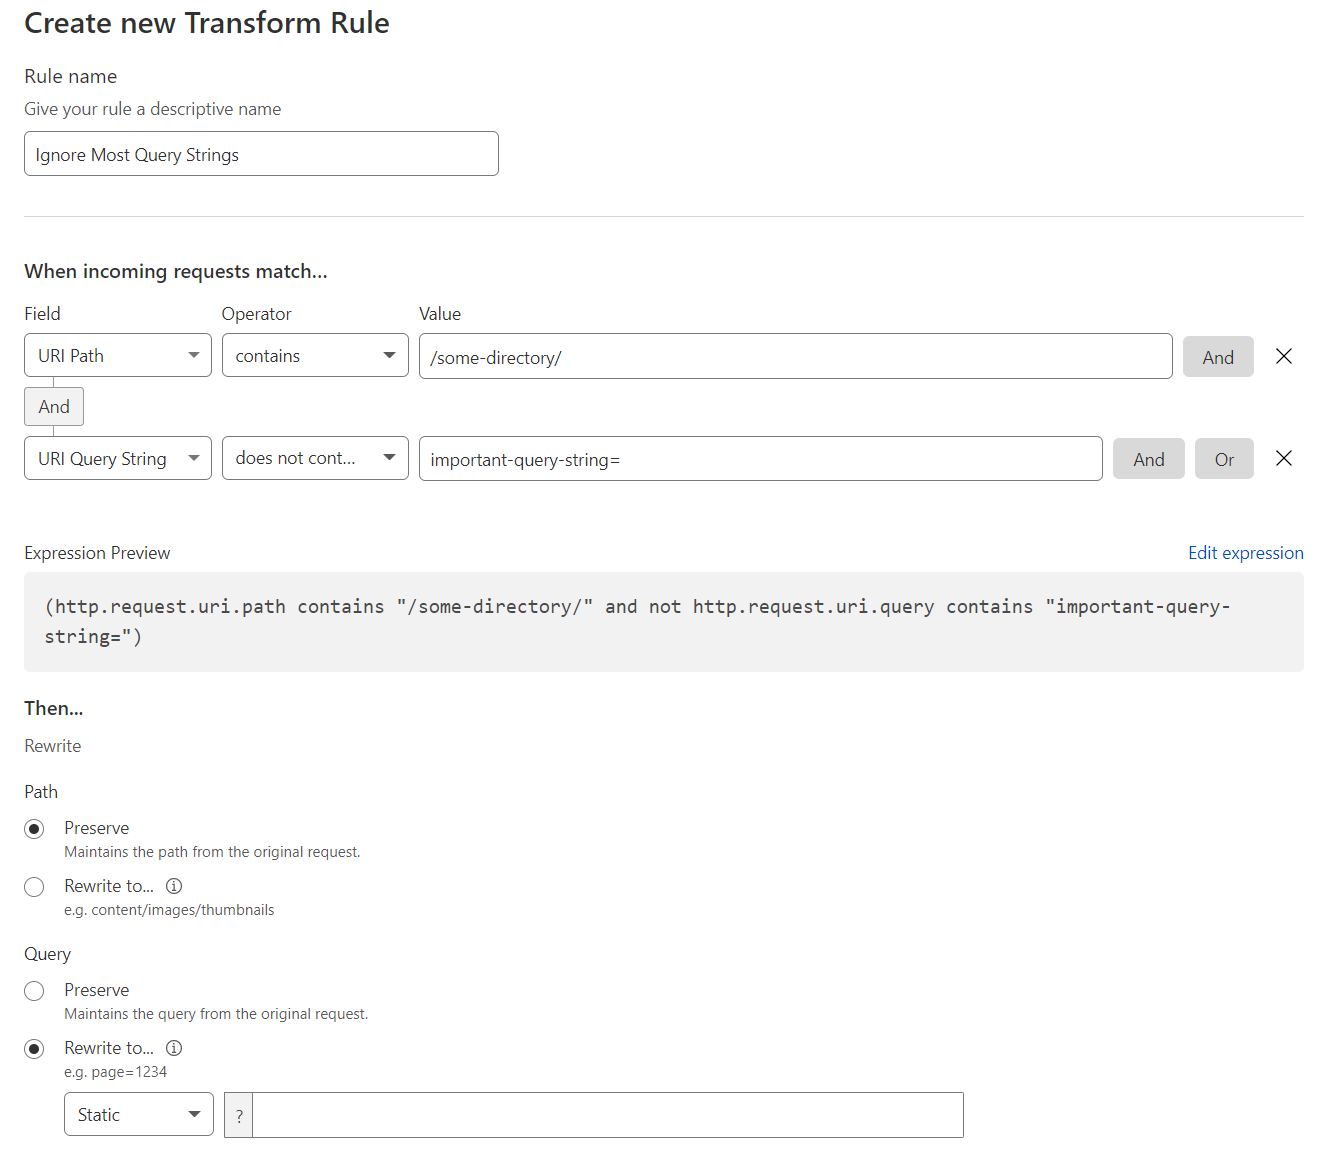Image resolution: width=1327 pixels, height=1176 pixels.
Task: Select Rewrite to under Path
Action: (34, 886)
